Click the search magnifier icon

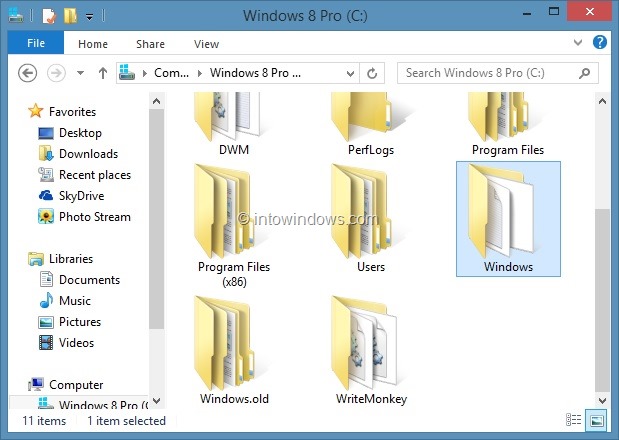(x=584, y=73)
